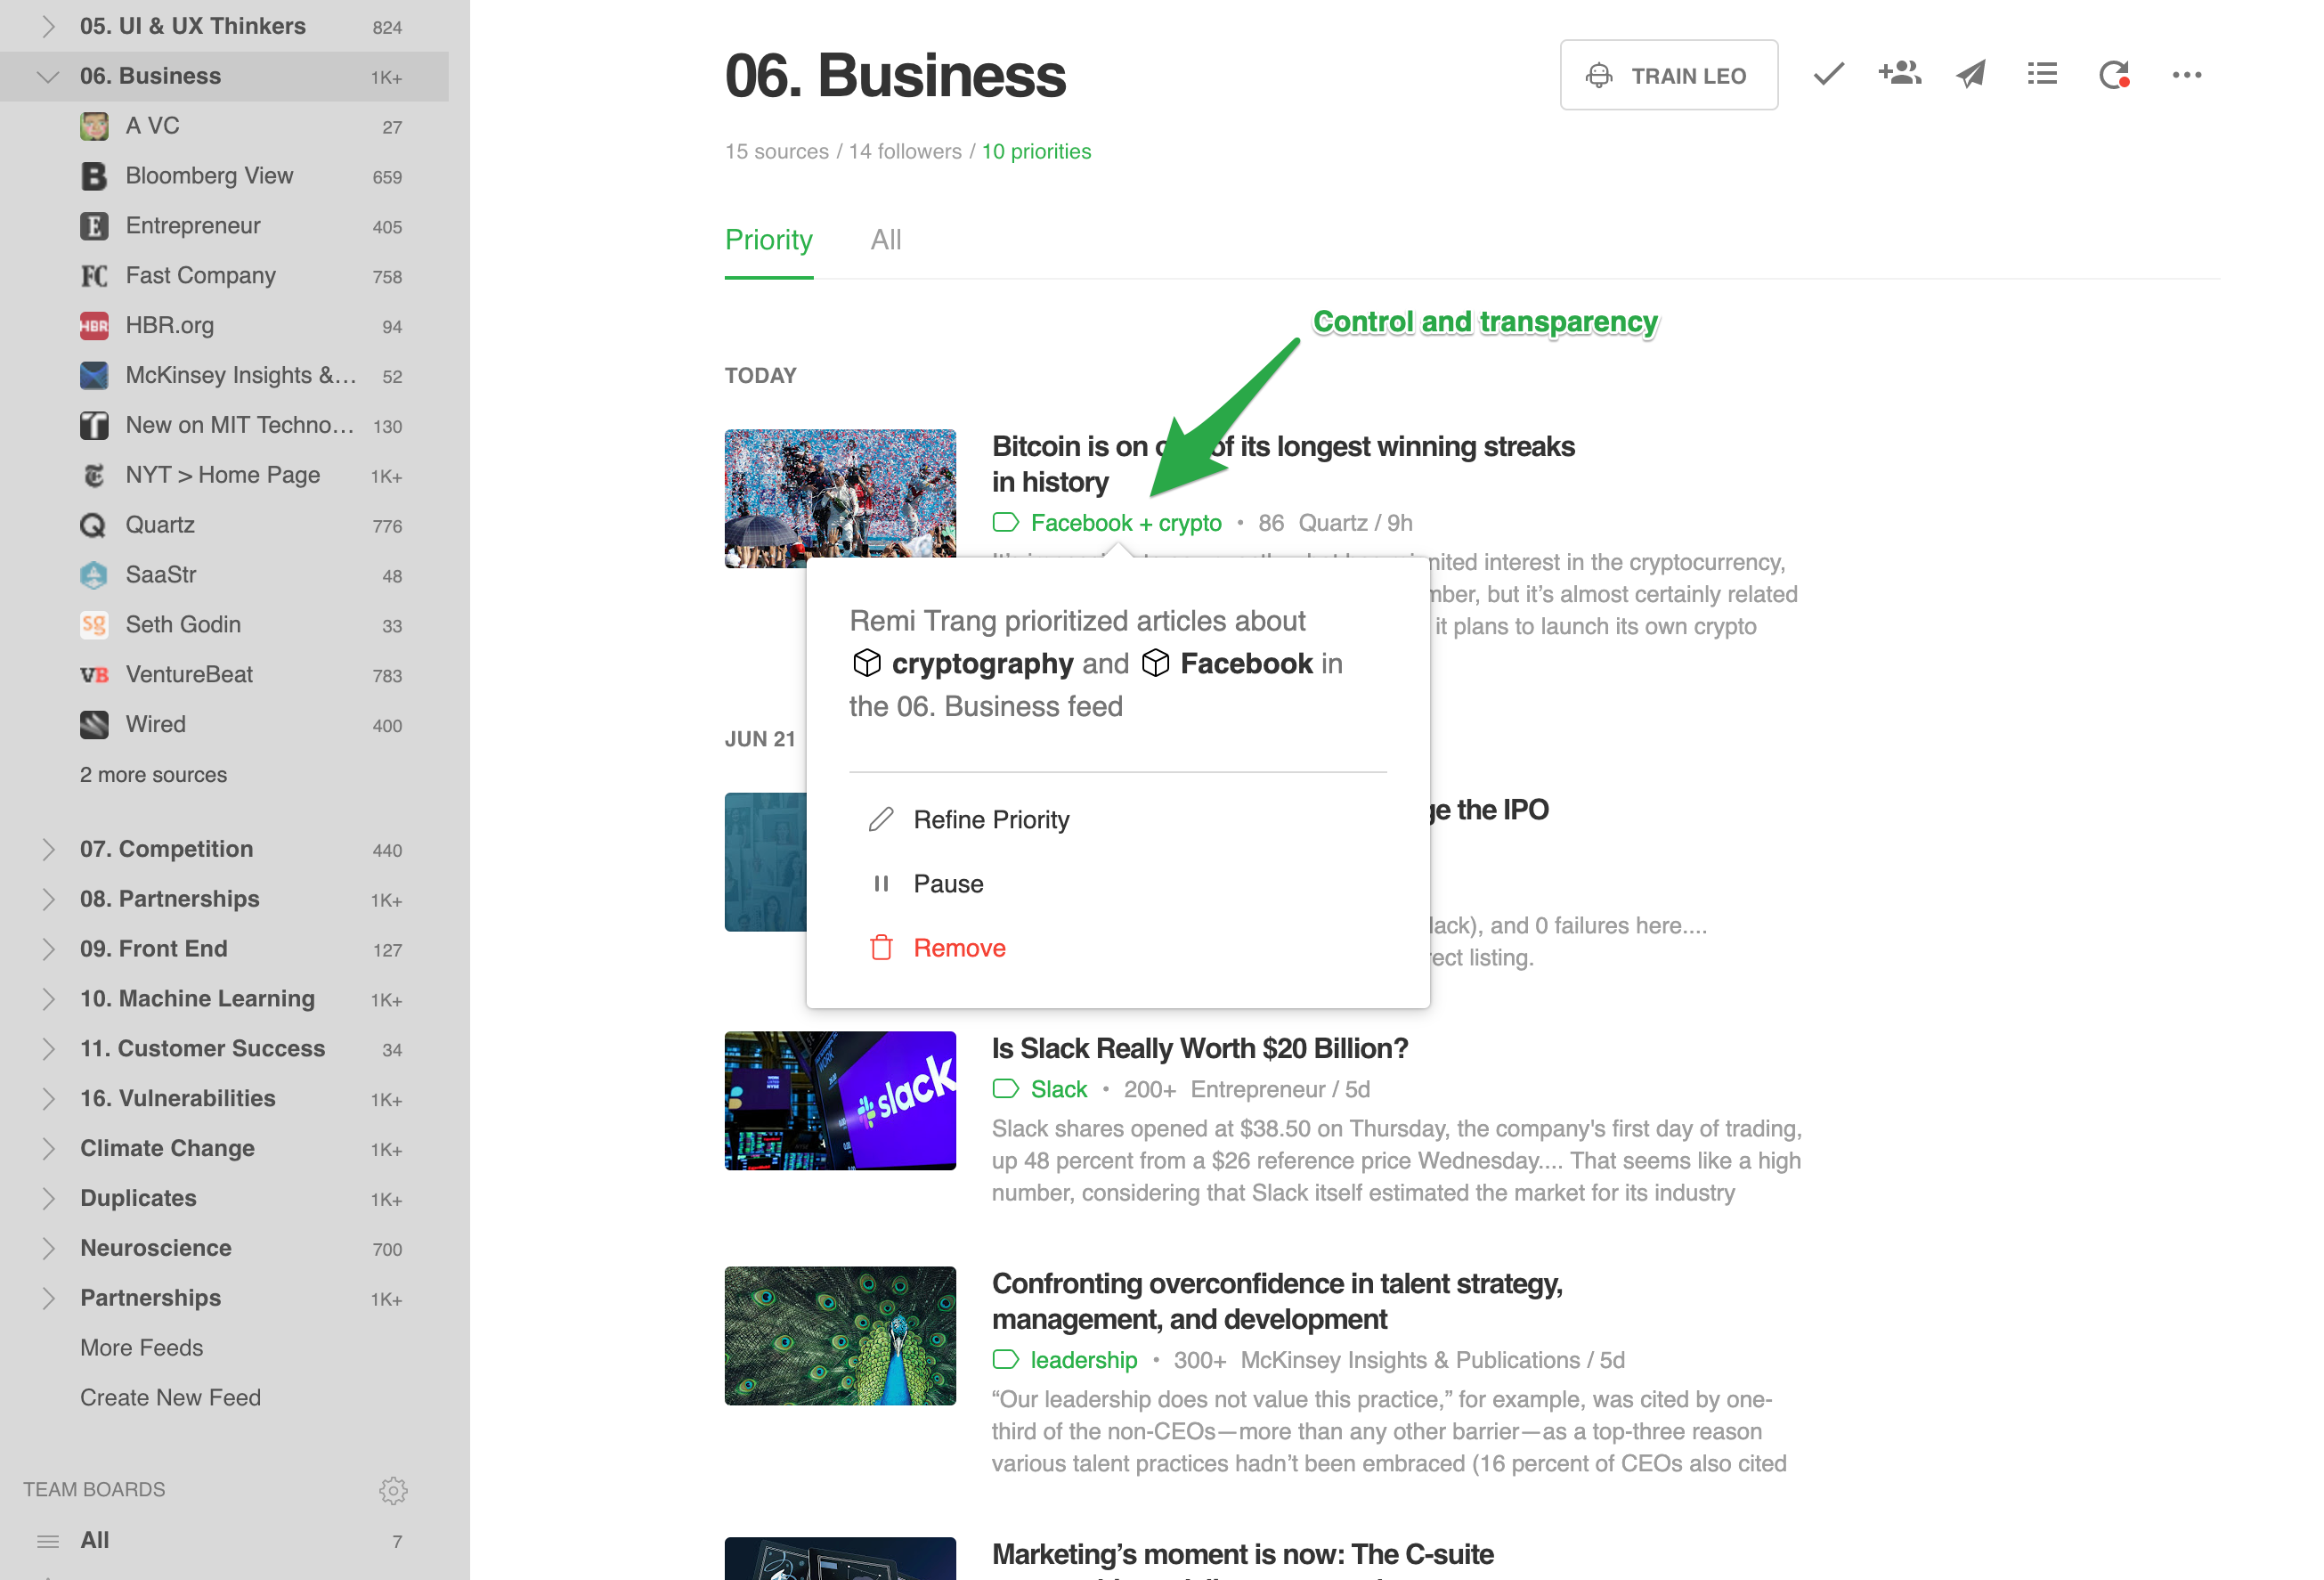This screenshot has width=2324, height=1580.
Task: Click the pause icon in the popup
Action: click(881, 884)
